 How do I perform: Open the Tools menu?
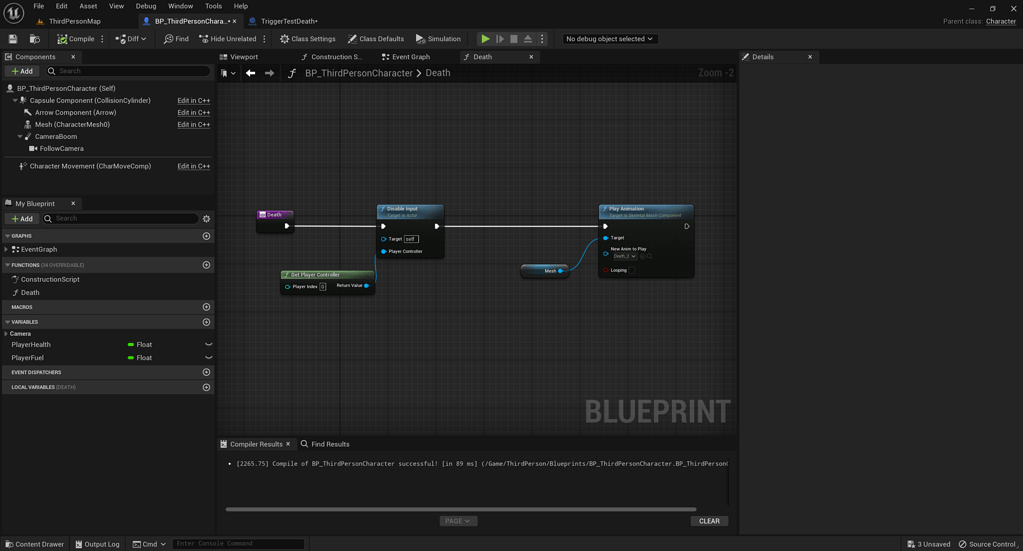[x=213, y=6]
